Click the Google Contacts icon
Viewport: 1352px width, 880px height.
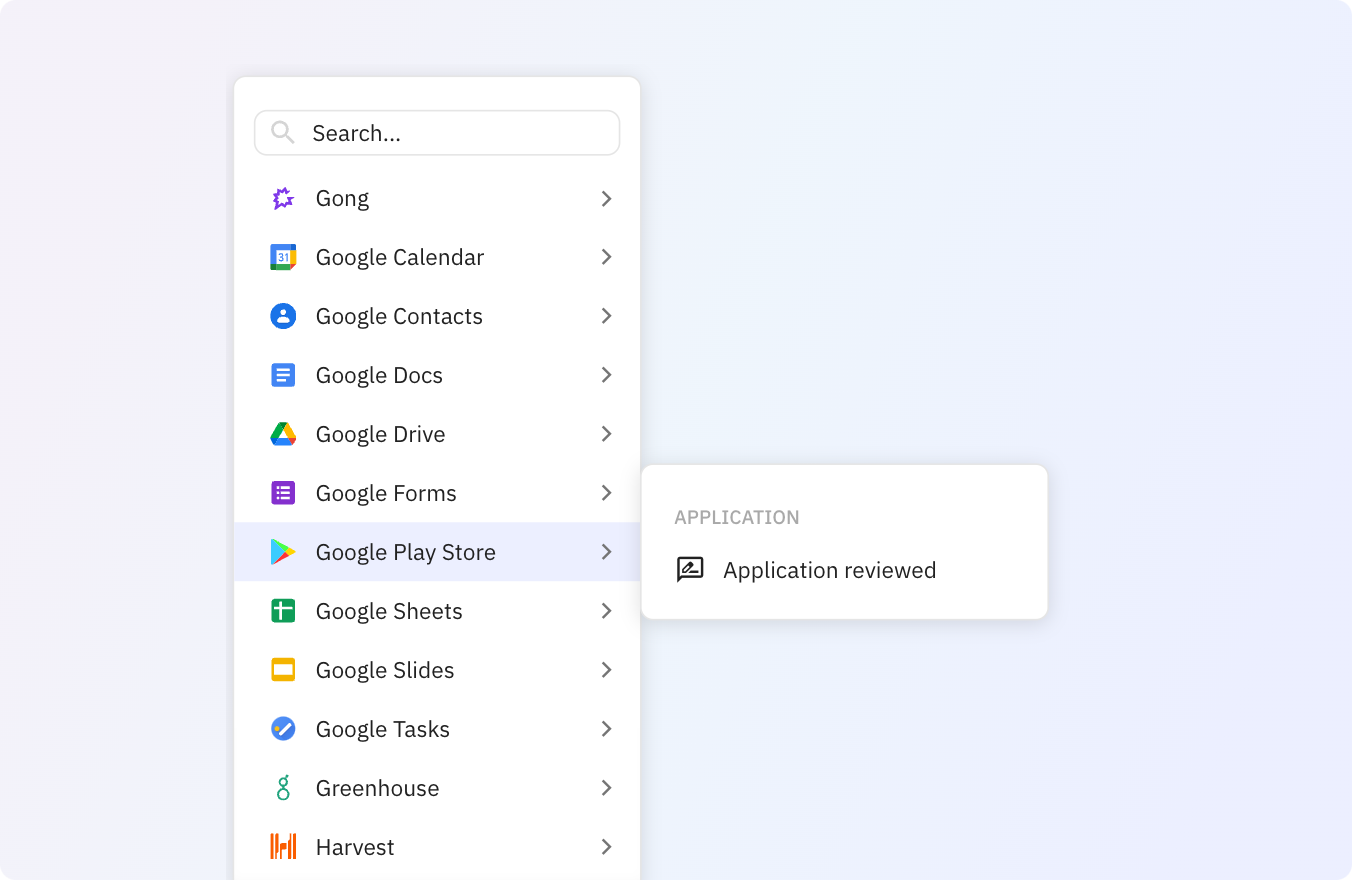tap(283, 316)
